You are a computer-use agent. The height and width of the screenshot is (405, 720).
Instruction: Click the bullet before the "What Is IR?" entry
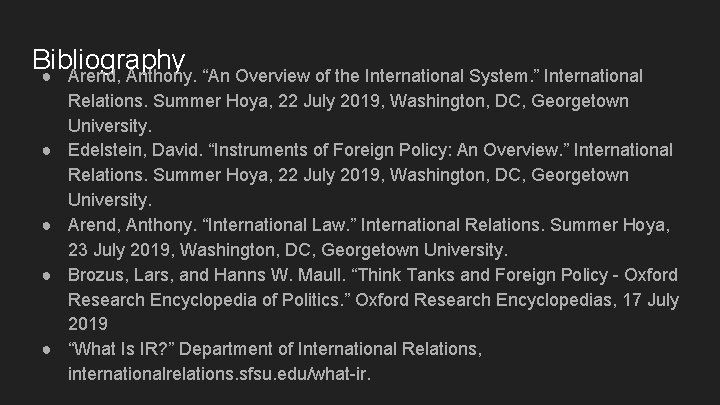47,349
